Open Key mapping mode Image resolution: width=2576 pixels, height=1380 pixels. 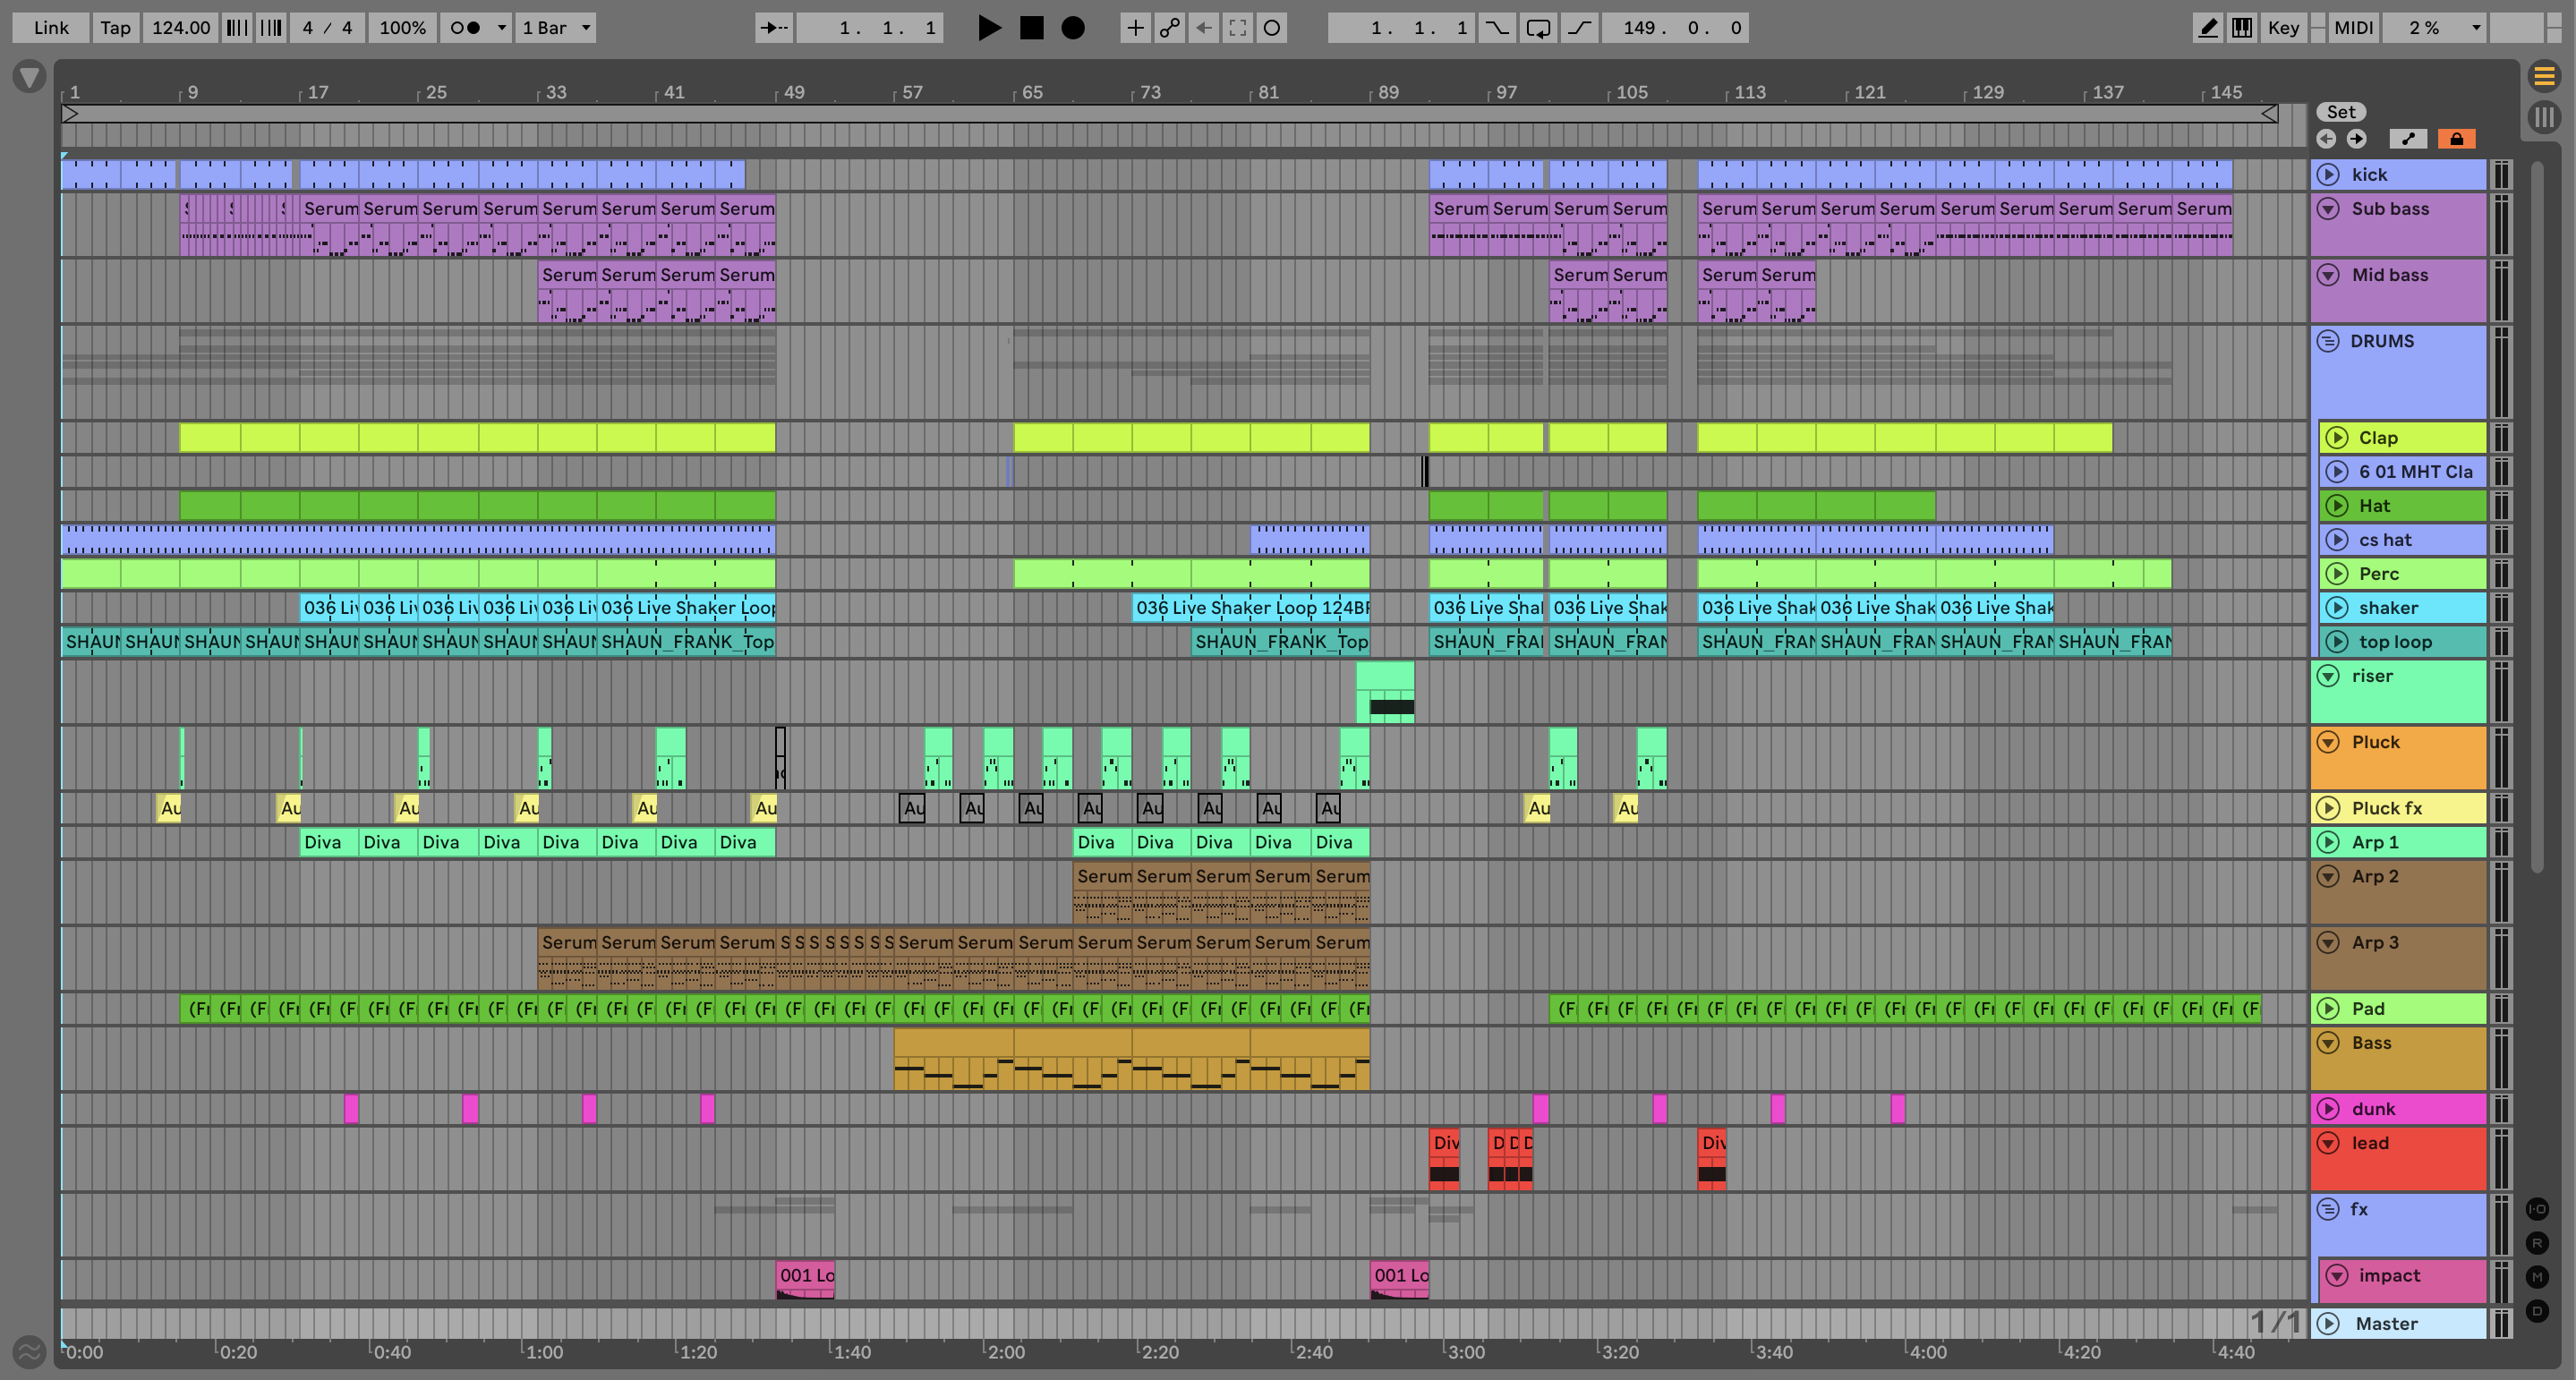click(x=2283, y=28)
